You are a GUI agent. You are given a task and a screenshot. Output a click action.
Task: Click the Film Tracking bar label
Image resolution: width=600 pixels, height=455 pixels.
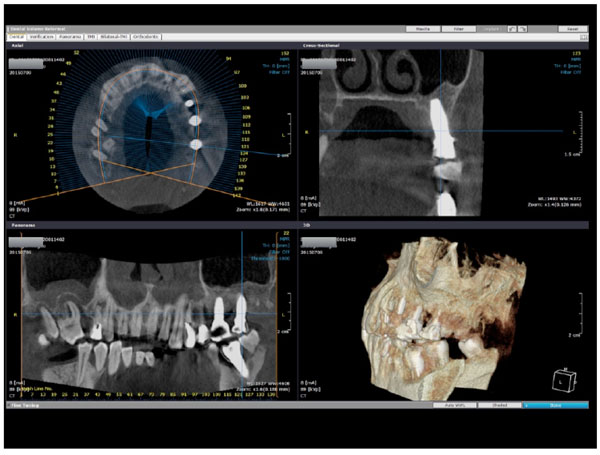tap(25, 405)
